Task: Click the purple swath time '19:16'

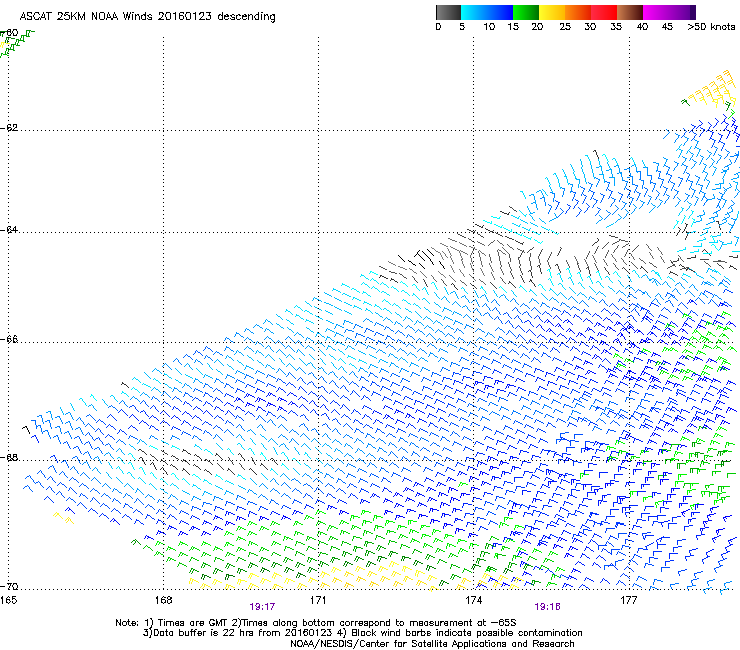Action: click(x=547, y=607)
